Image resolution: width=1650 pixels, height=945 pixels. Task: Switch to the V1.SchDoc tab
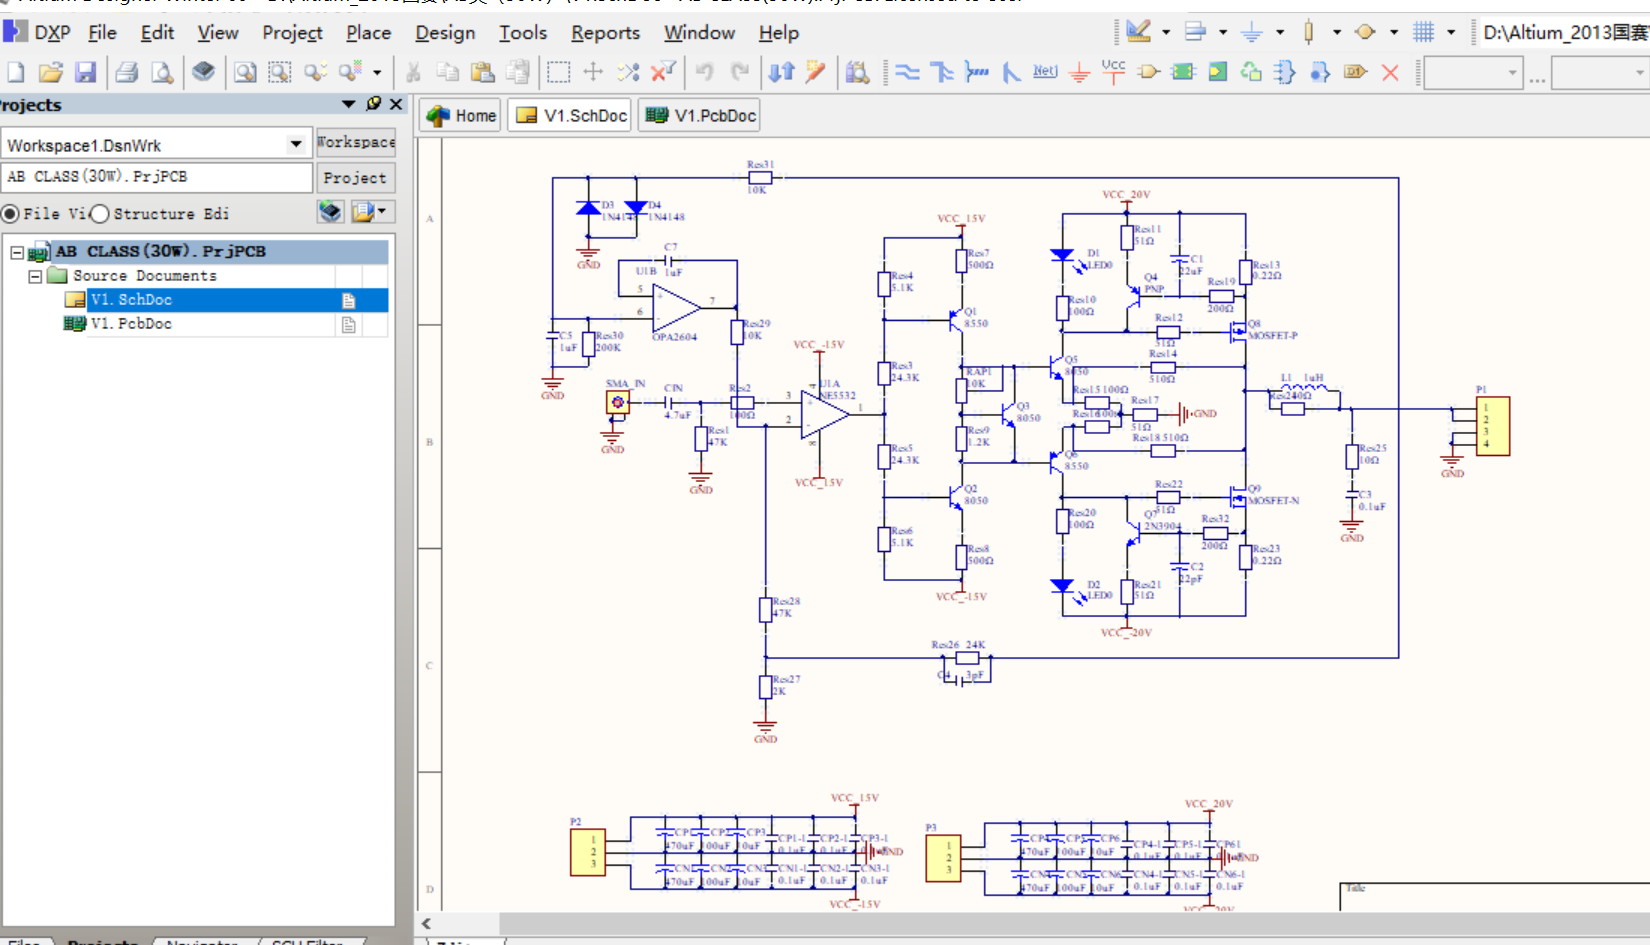570,116
